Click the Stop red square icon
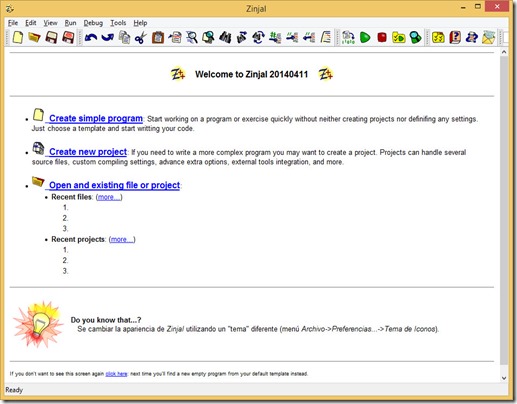 coord(382,37)
